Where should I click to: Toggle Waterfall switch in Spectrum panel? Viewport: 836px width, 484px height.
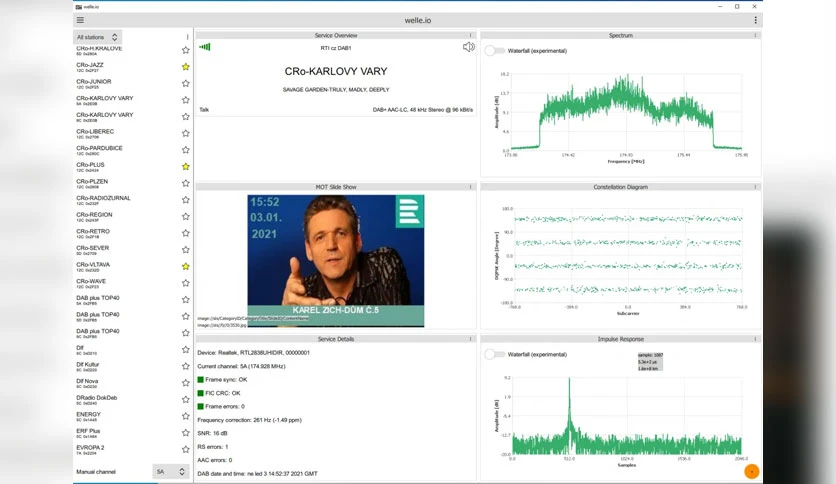(x=494, y=51)
